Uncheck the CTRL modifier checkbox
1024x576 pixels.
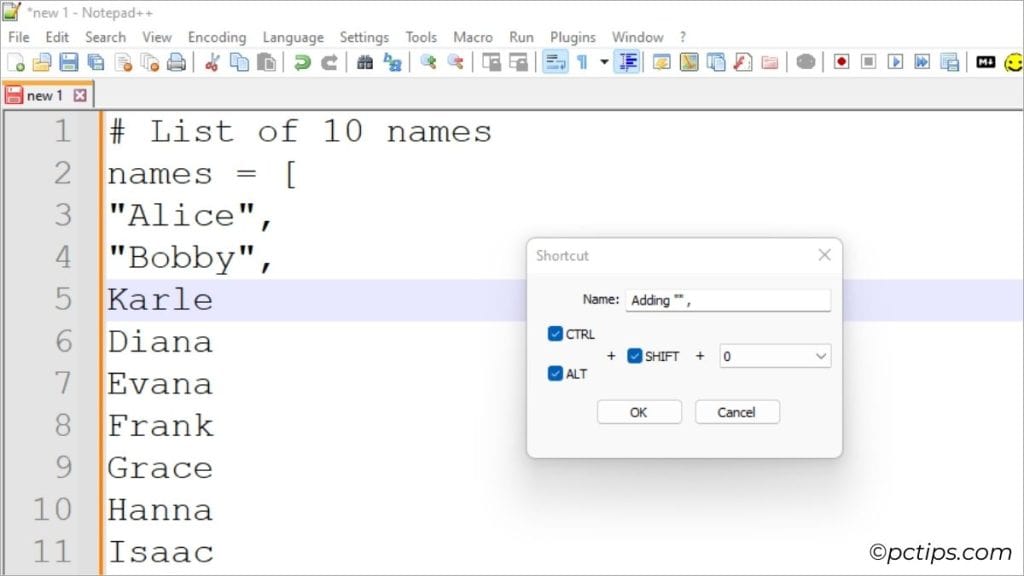[556, 334]
